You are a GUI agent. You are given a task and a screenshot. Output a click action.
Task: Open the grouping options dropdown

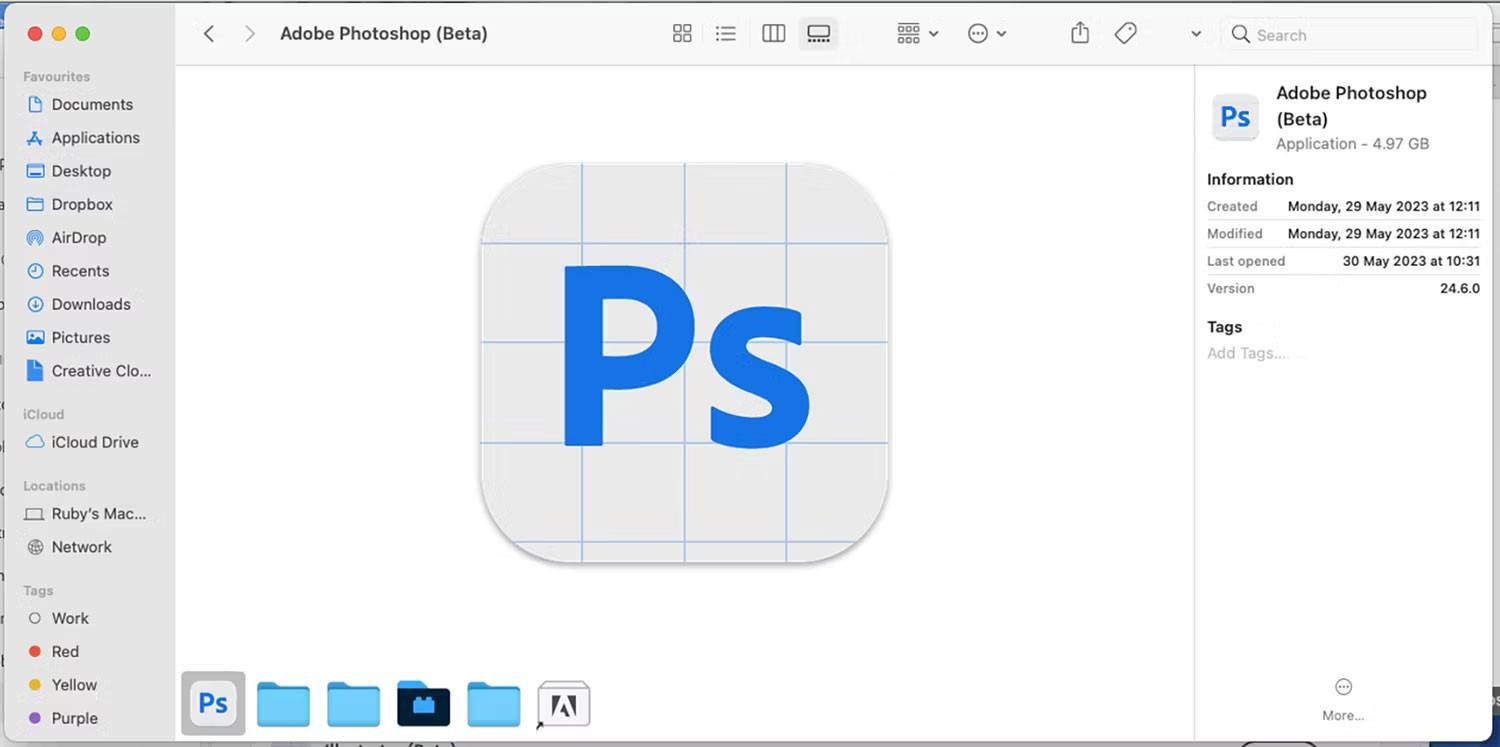point(915,33)
